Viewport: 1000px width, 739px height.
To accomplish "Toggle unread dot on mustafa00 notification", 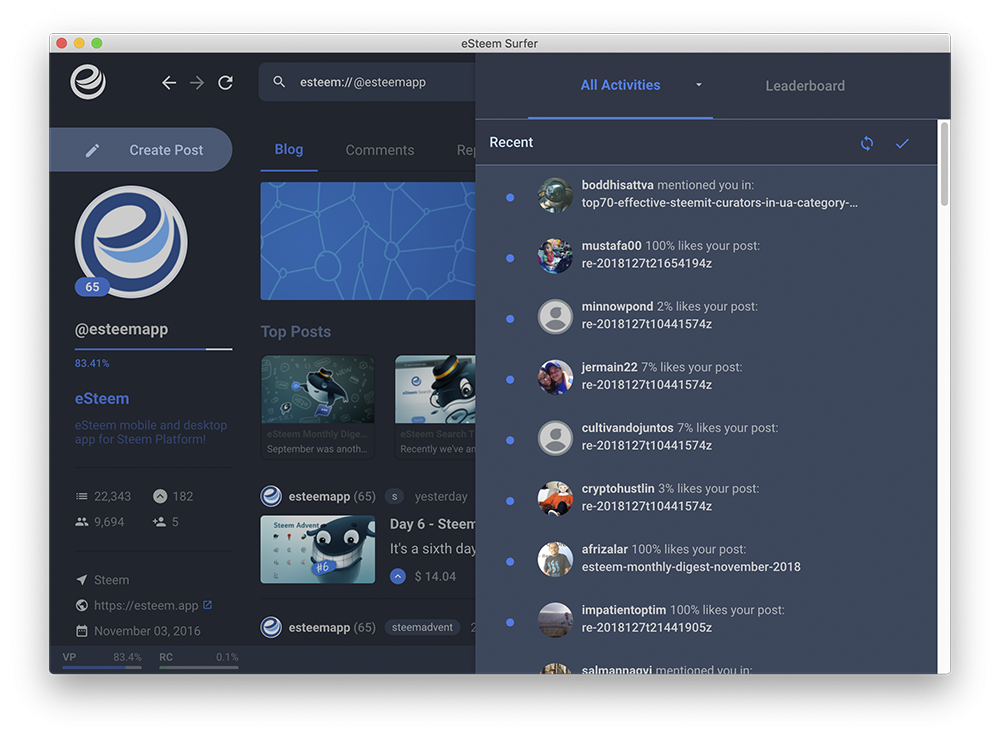I will click(510, 258).
